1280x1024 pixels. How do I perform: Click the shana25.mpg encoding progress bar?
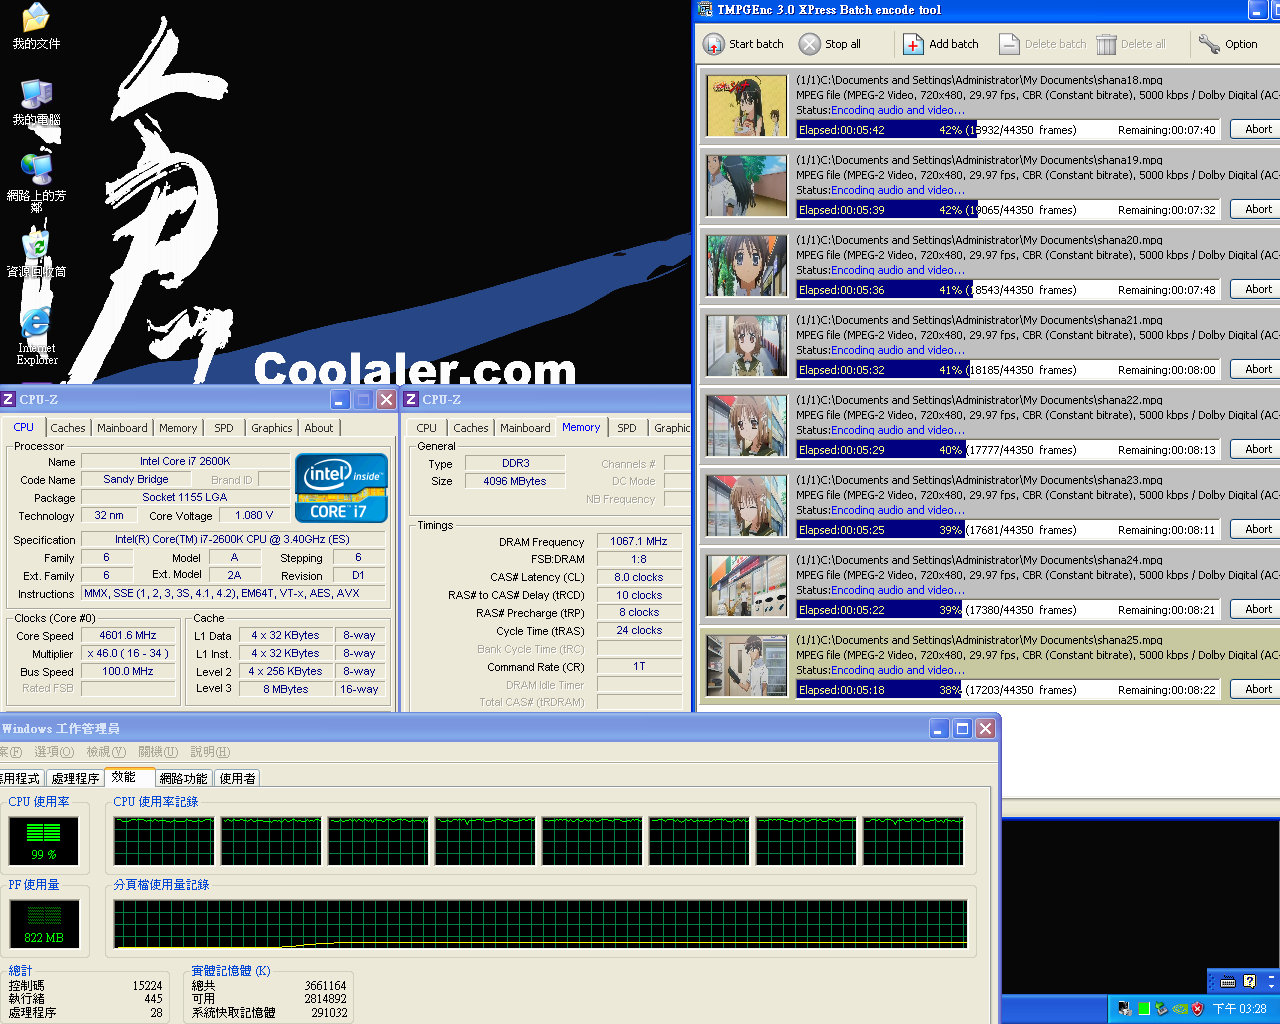click(1008, 690)
